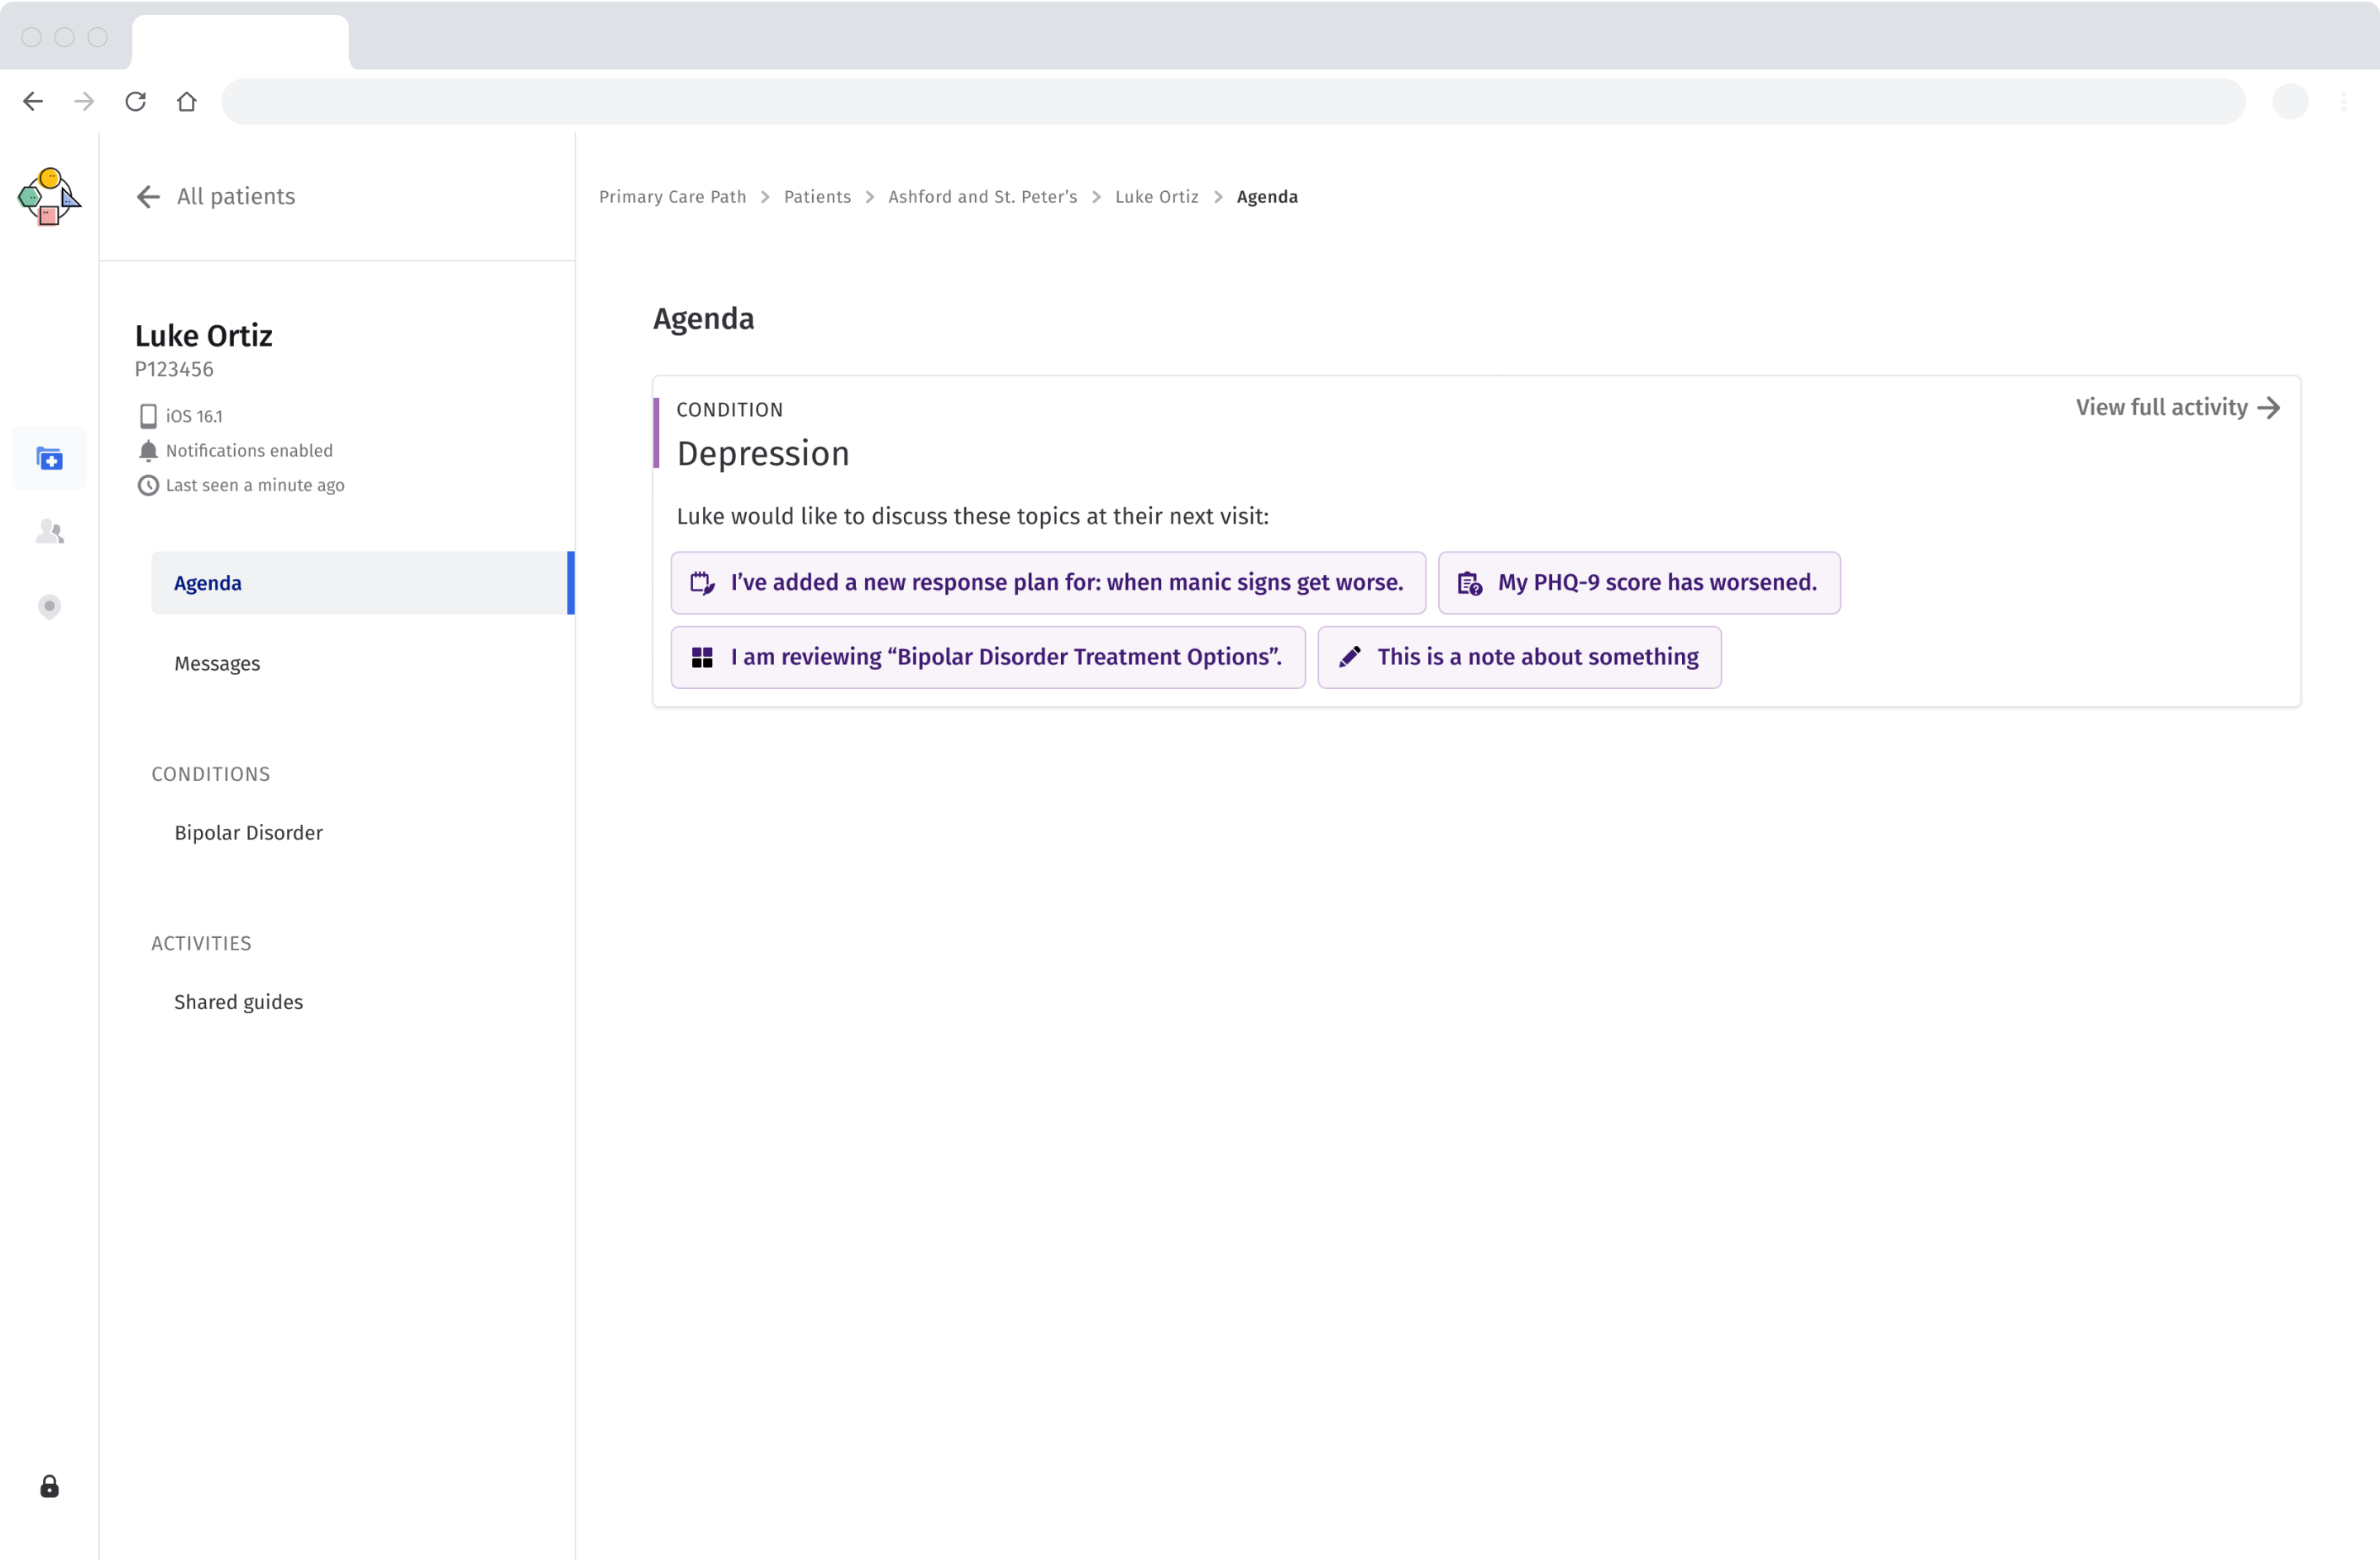Reload the page with browser refresh icon
This screenshot has width=2380, height=1560.
(x=136, y=101)
